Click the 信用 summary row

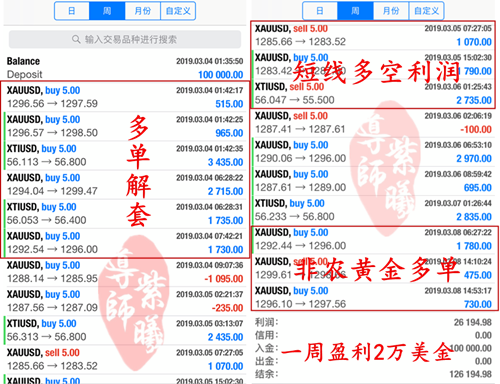coord(373,335)
